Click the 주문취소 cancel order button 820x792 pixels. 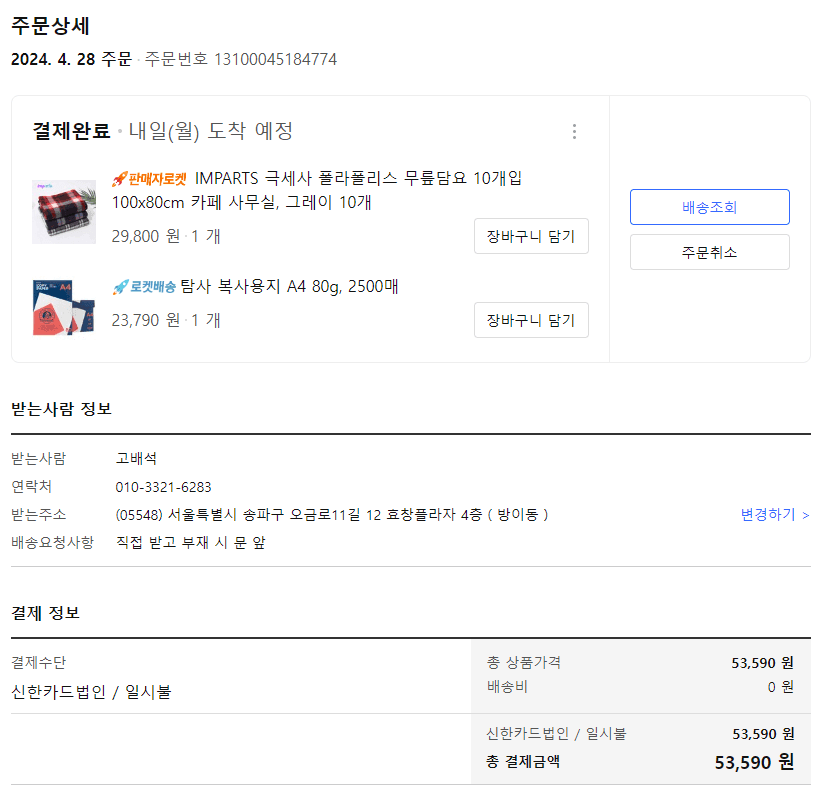709,252
